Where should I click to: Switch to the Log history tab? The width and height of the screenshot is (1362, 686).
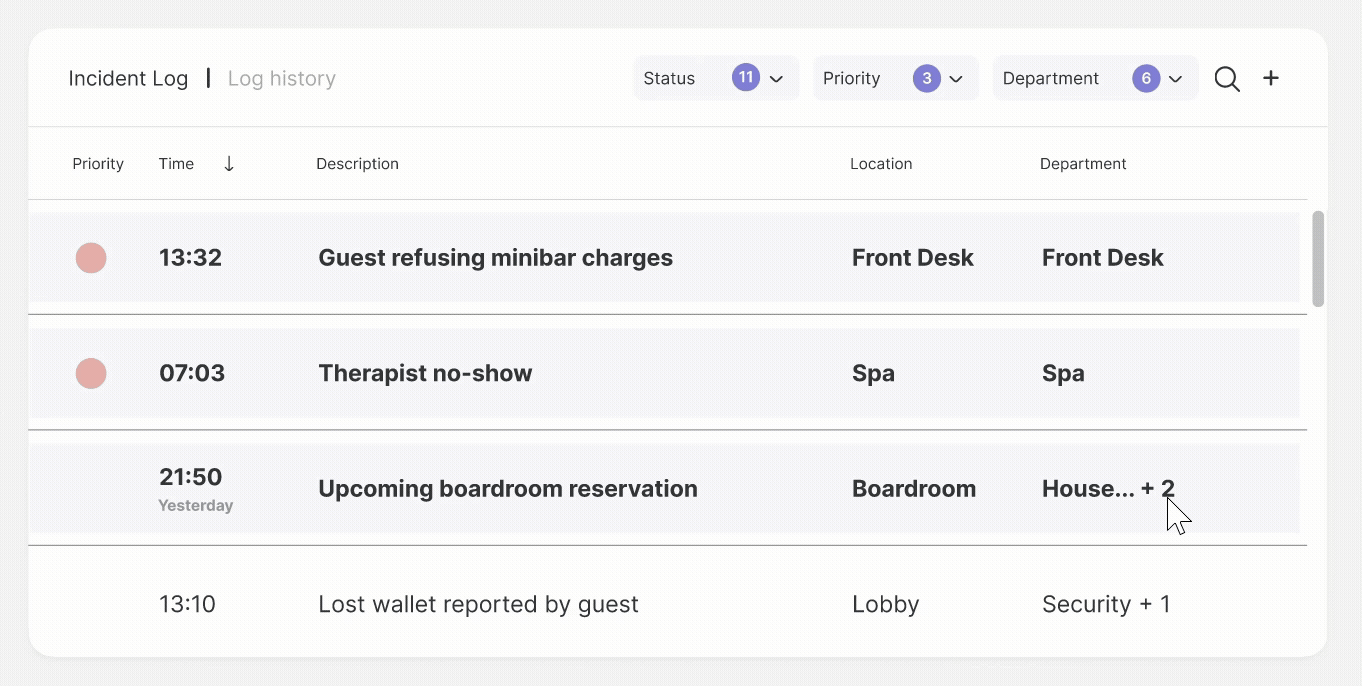point(281,79)
